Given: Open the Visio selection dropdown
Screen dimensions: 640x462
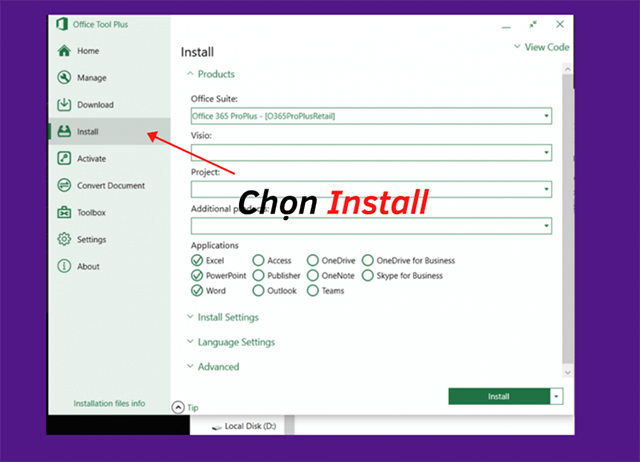Looking at the screenshot, I should point(371,153).
